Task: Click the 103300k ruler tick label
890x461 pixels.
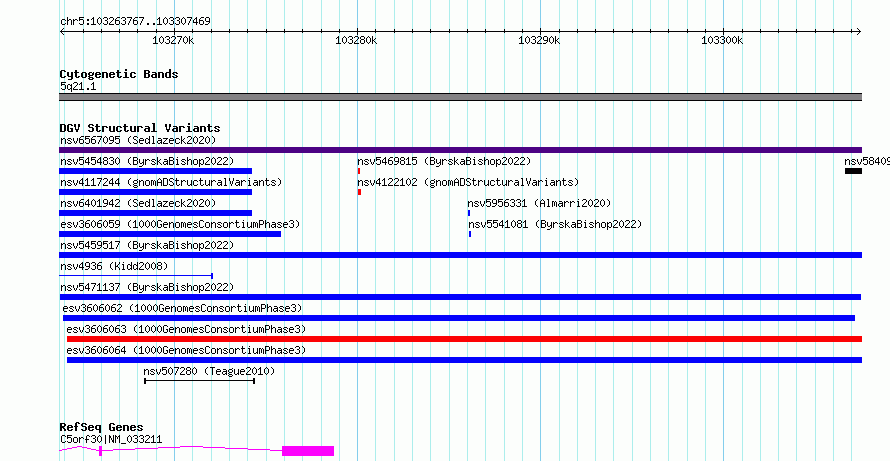Action: tap(723, 40)
